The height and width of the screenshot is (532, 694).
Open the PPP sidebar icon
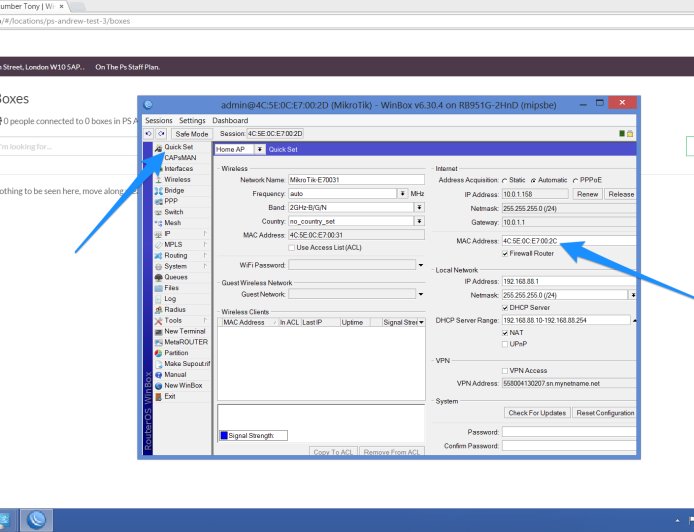point(158,201)
